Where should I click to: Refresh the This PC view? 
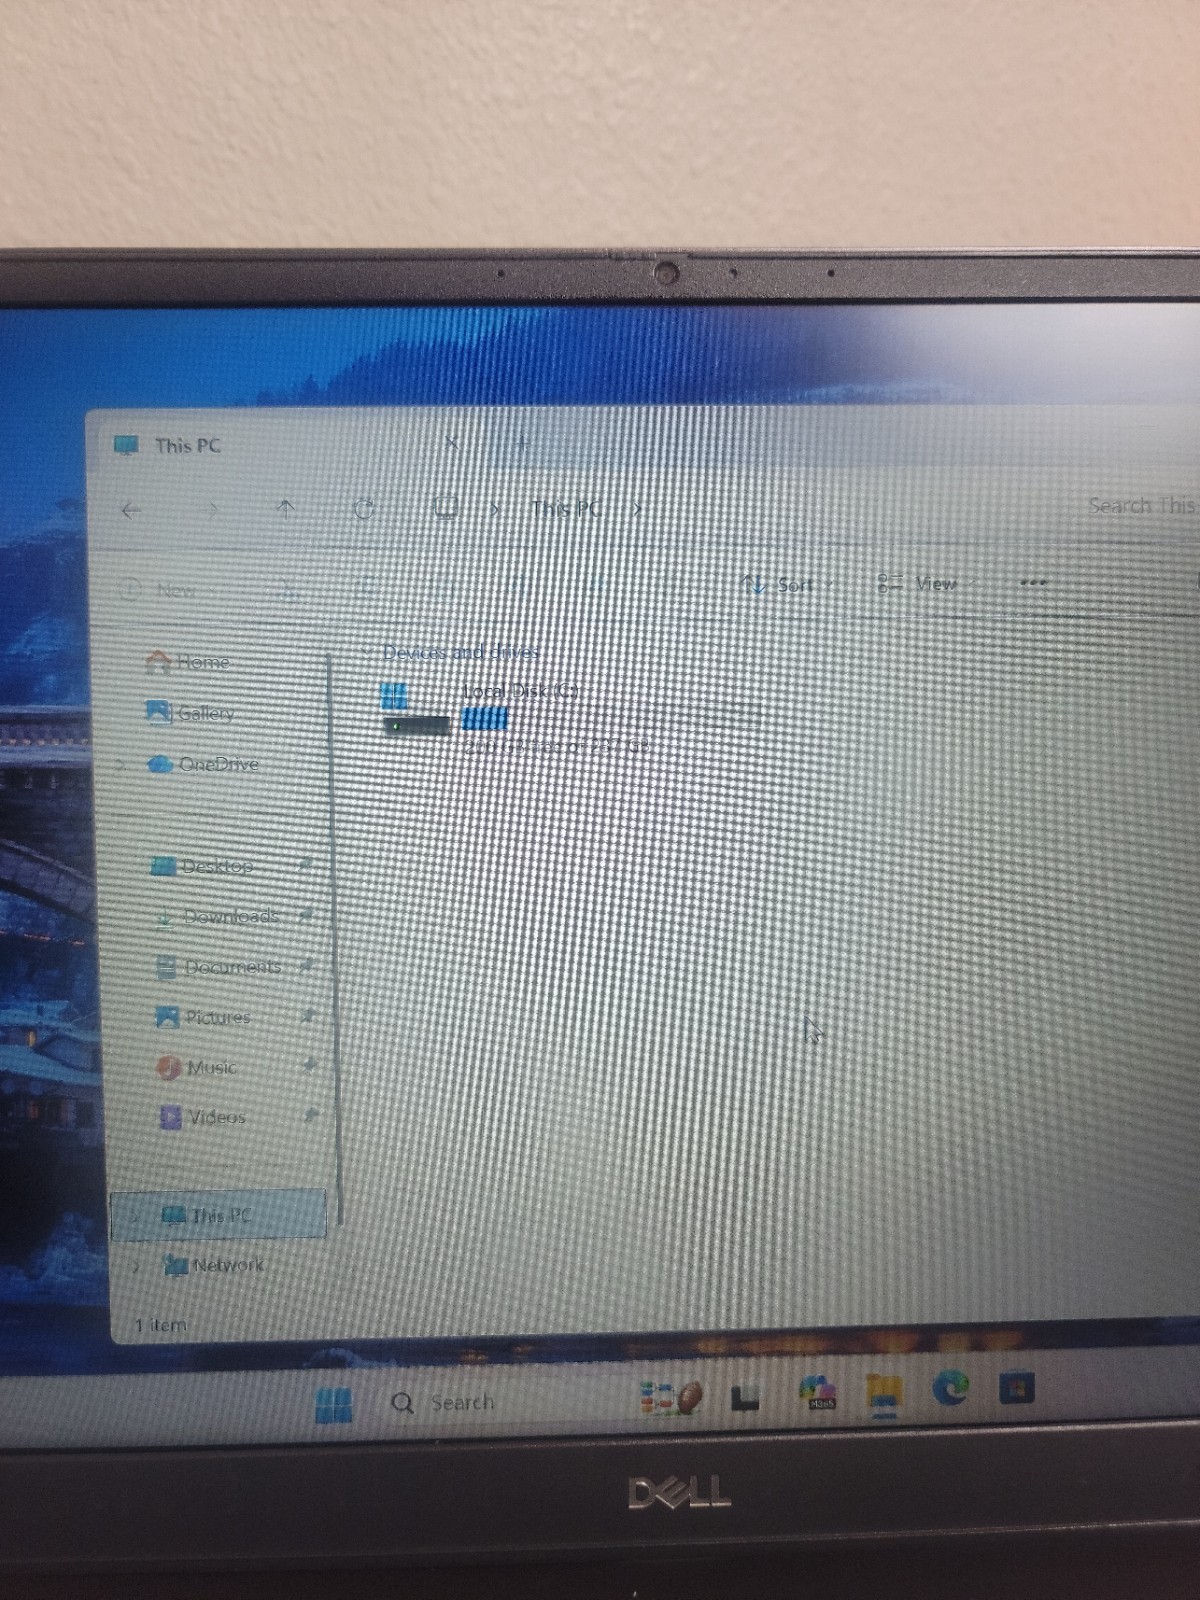click(364, 510)
